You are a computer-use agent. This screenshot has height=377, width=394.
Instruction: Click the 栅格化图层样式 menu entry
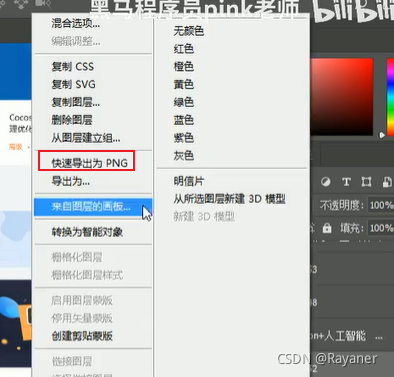[x=87, y=275]
